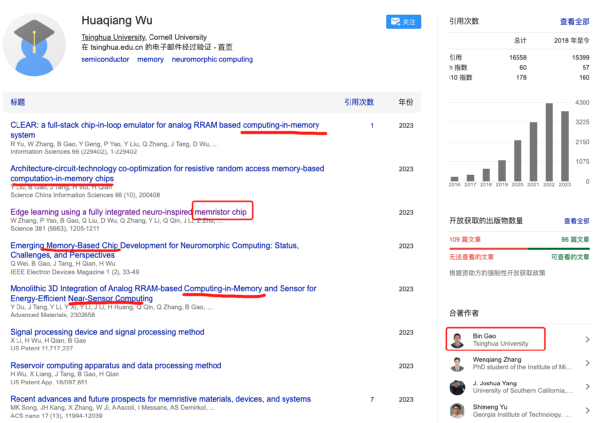Click Shimeng Yu's profile photo

click(457, 411)
